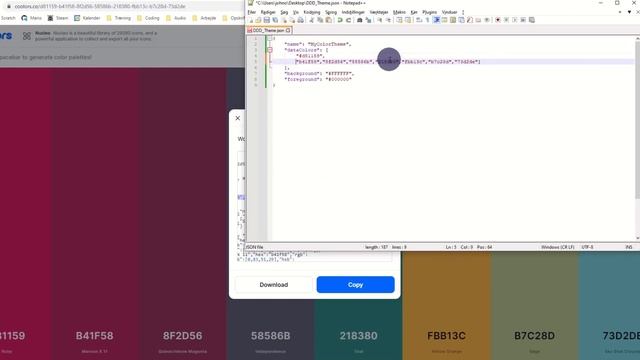
Task: Click the Save Recorded Macro icon
Action: [531, 20]
